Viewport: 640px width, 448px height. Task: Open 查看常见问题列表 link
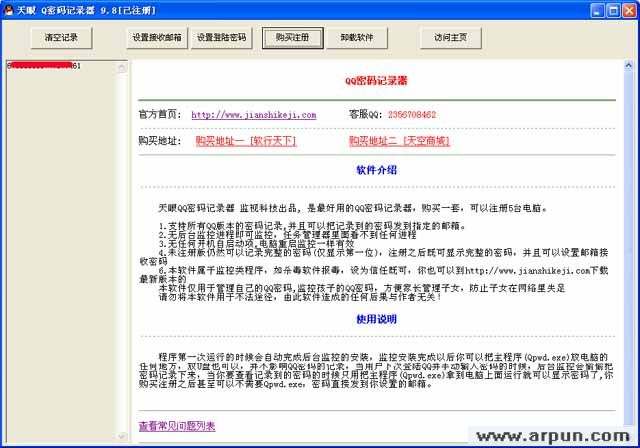pyautogui.click(x=177, y=426)
